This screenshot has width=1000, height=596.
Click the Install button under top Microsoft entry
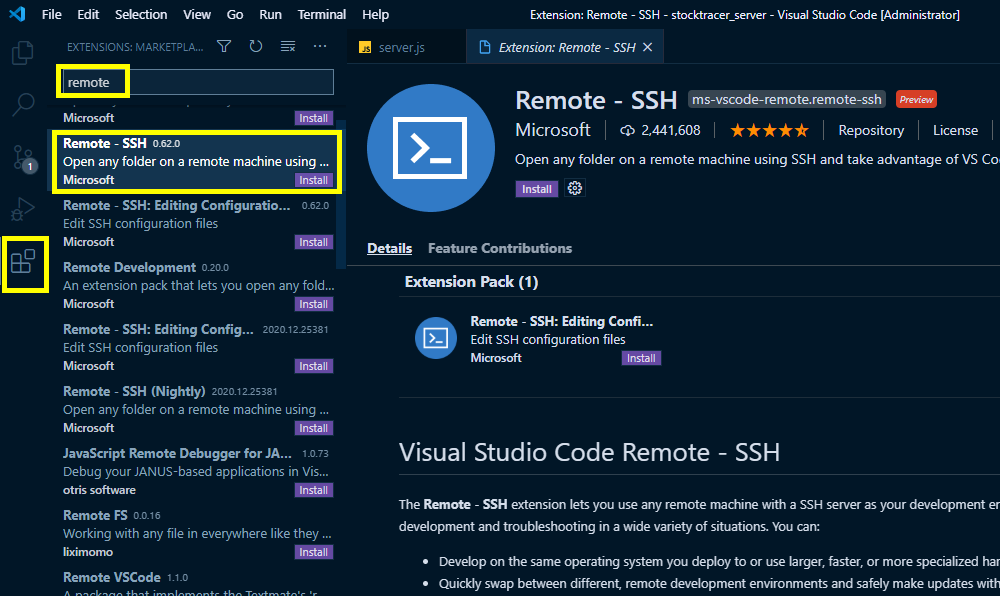(314, 119)
